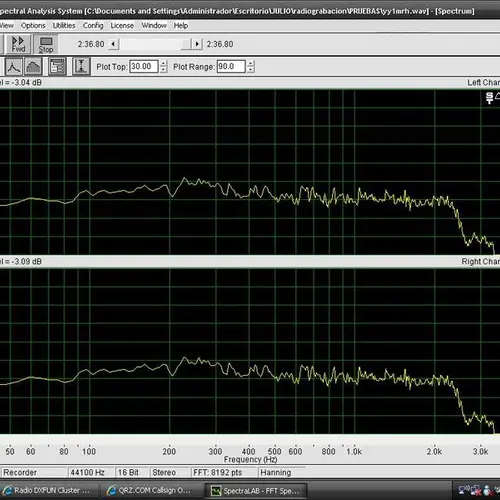The width and height of the screenshot is (500, 500).
Task: Click the file position slider thumb
Action: pyautogui.click(x=186, y=44)
